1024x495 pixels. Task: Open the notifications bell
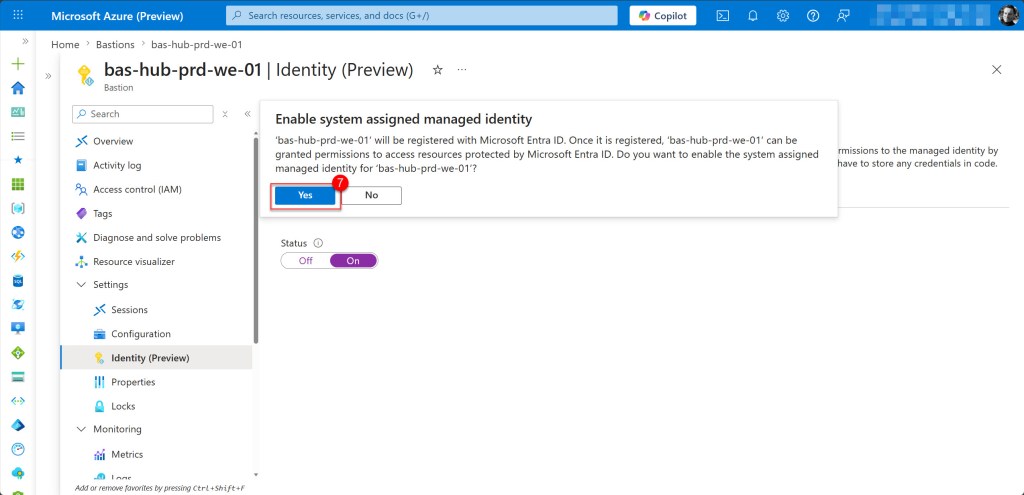(753, 16)
